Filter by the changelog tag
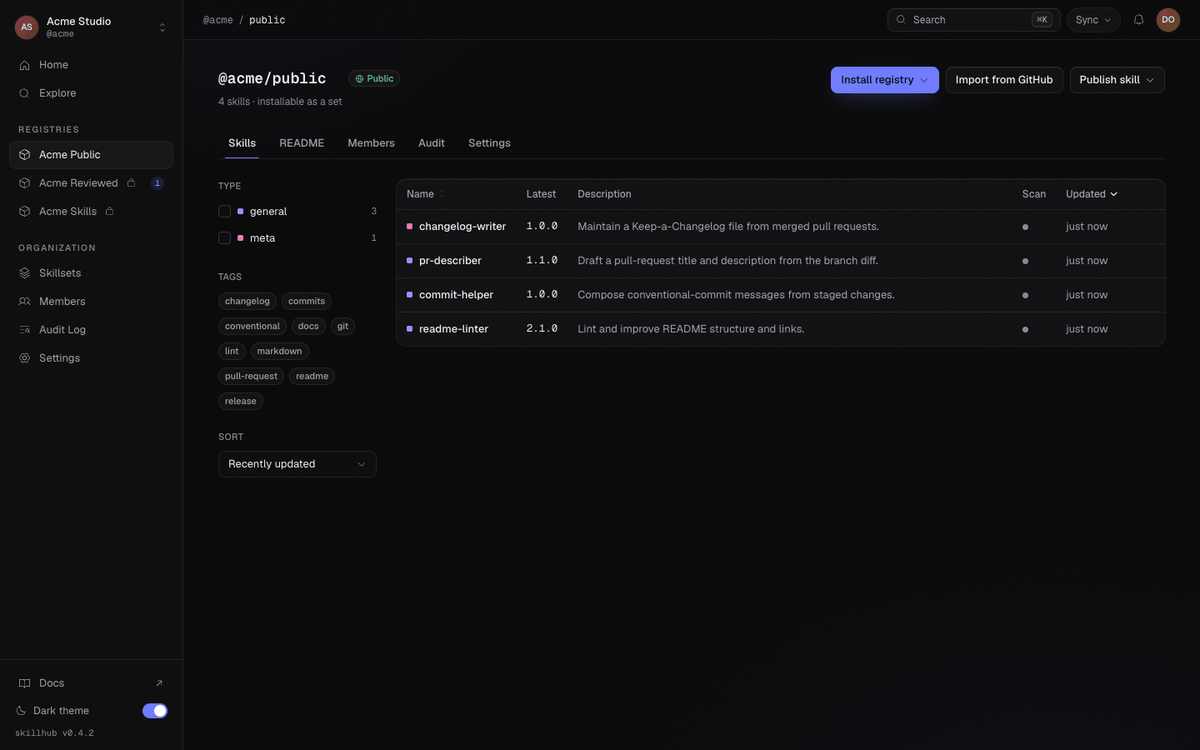 tap(248, 301)
